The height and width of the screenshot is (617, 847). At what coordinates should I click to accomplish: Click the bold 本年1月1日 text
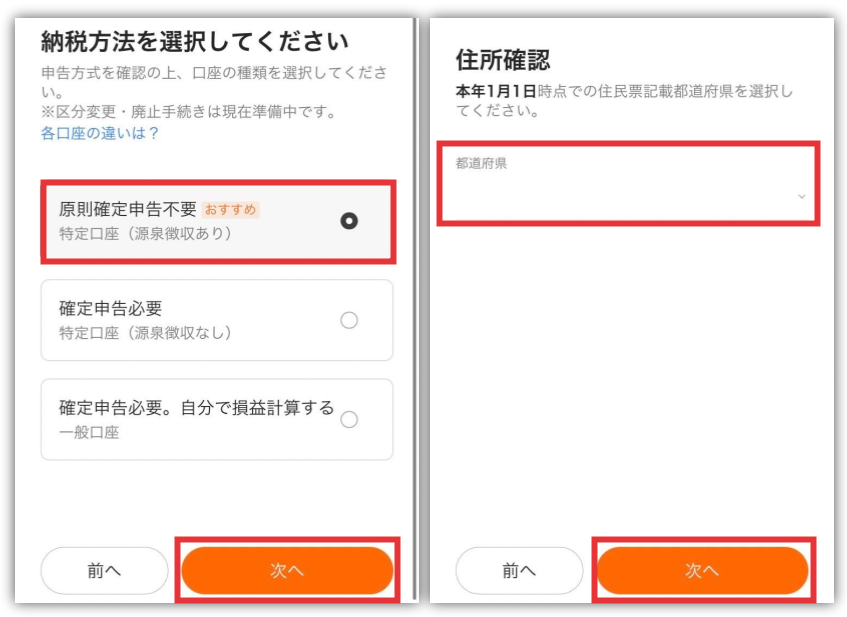click(x=496, y=91)
